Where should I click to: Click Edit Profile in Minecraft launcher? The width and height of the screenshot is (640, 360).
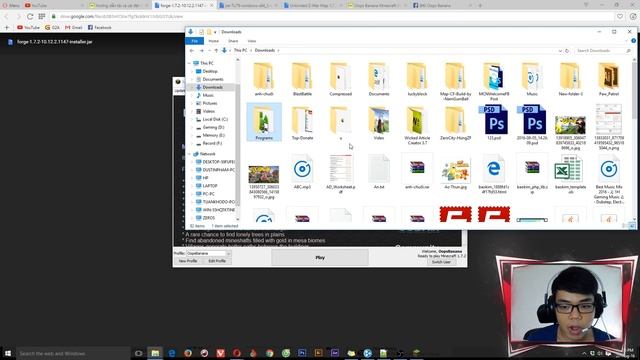pos(217,261)
